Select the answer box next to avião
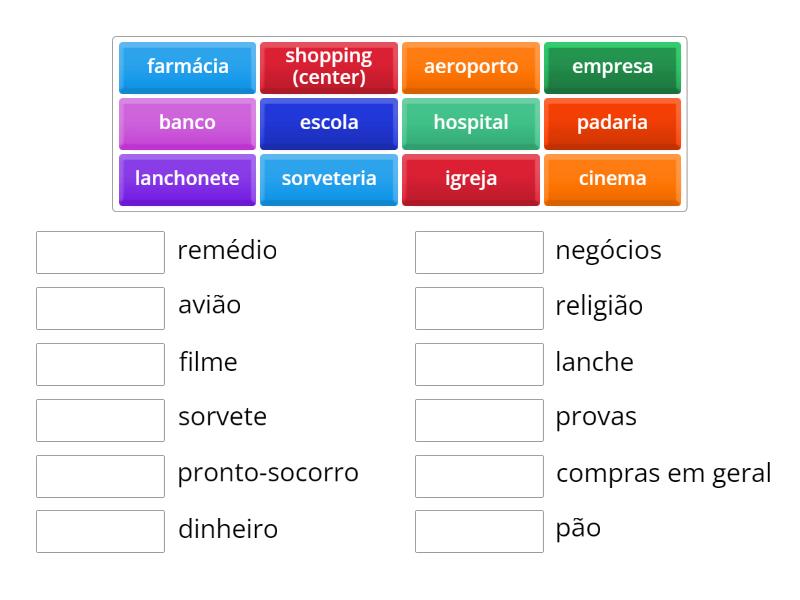The image size is (800, 600). pos(99,308)
